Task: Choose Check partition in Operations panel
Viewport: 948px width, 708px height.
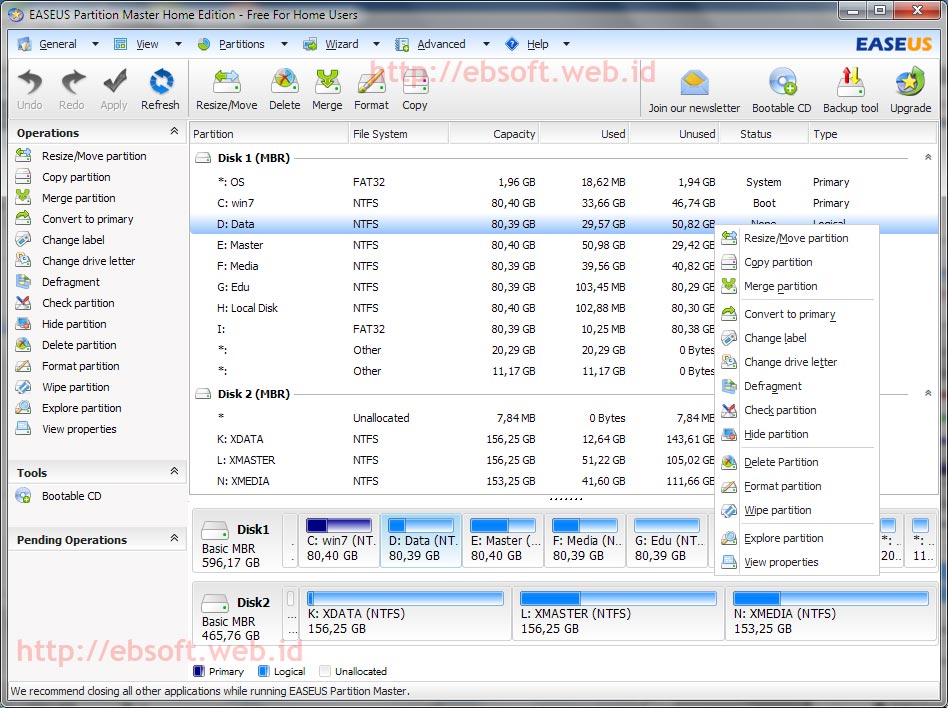Action: 65,303
